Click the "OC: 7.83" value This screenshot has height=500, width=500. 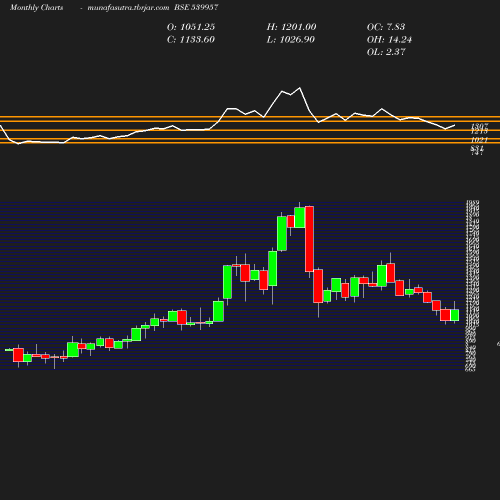(386, 27)
